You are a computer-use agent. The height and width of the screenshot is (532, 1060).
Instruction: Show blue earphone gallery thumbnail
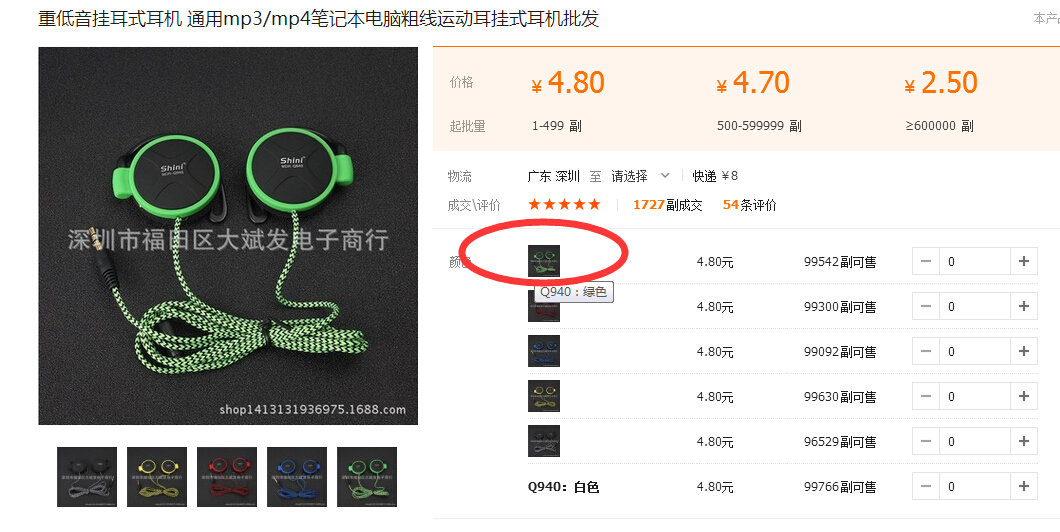[x=297, y=477]
